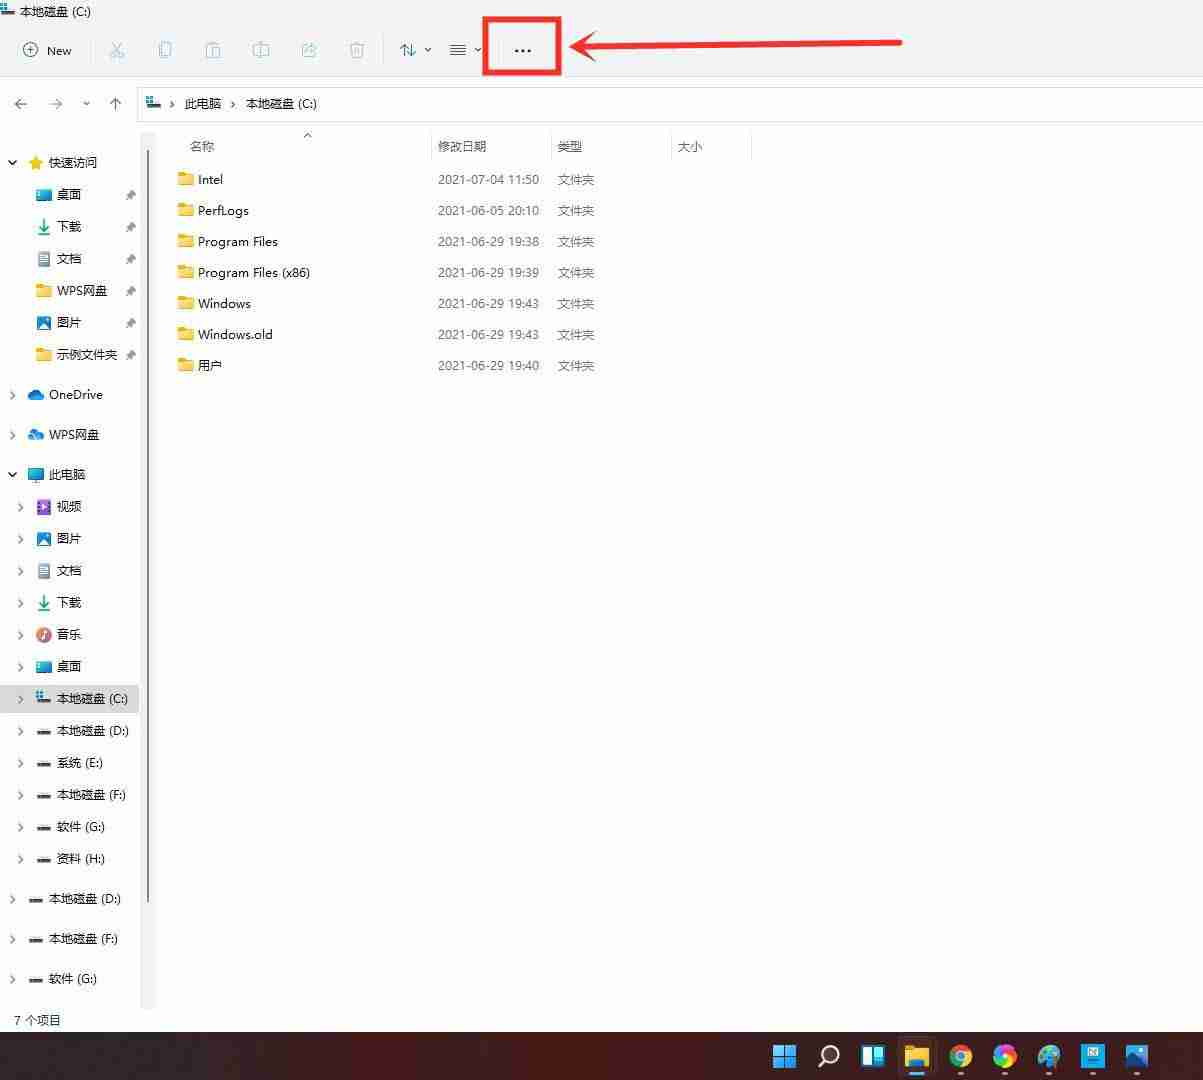Select the Paste icon in the toolbar
This screenshot has height=1080, width=1203.
(x=213, y=50)
